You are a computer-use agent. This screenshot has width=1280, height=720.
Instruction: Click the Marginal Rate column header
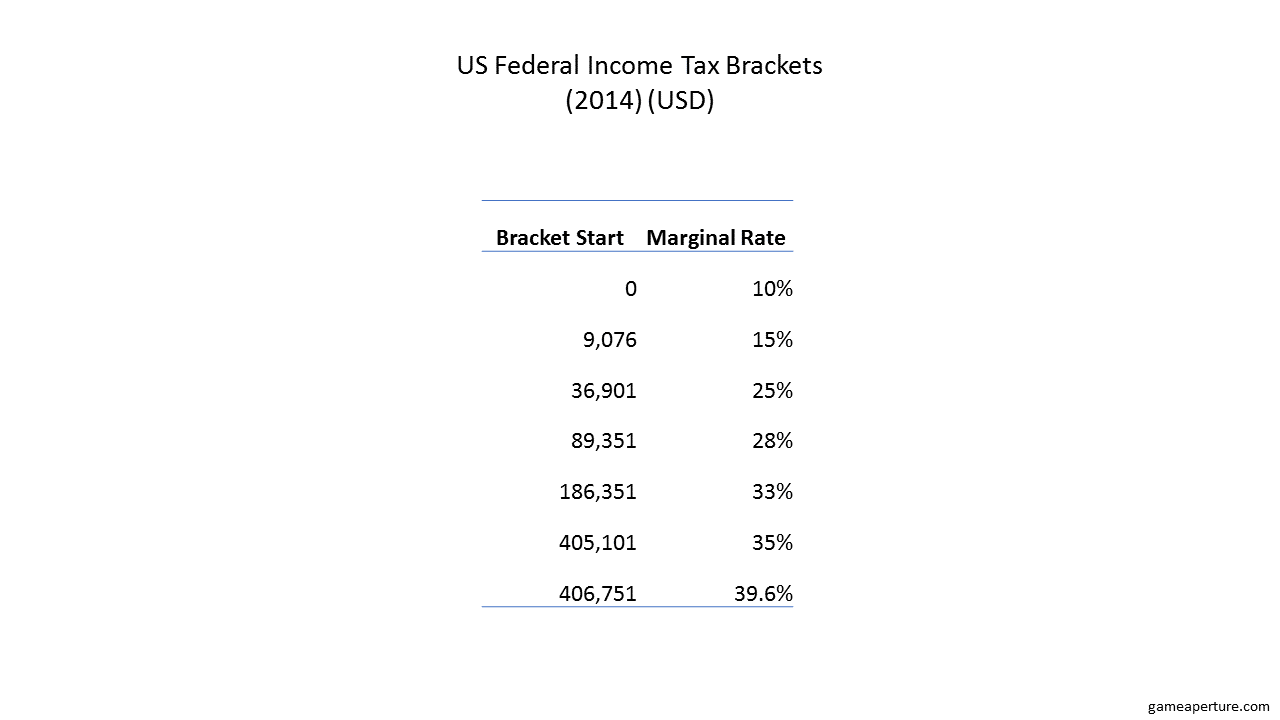(716, 238)
